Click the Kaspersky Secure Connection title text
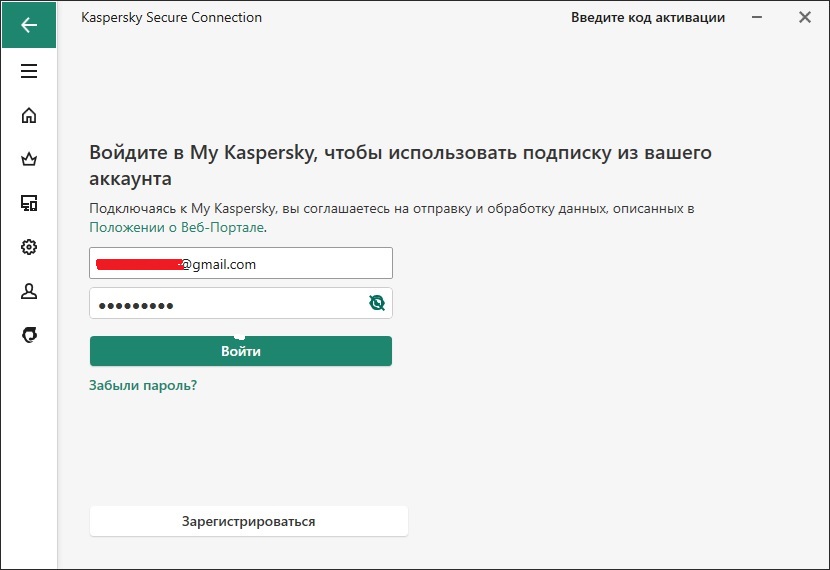 coord(172,17)
